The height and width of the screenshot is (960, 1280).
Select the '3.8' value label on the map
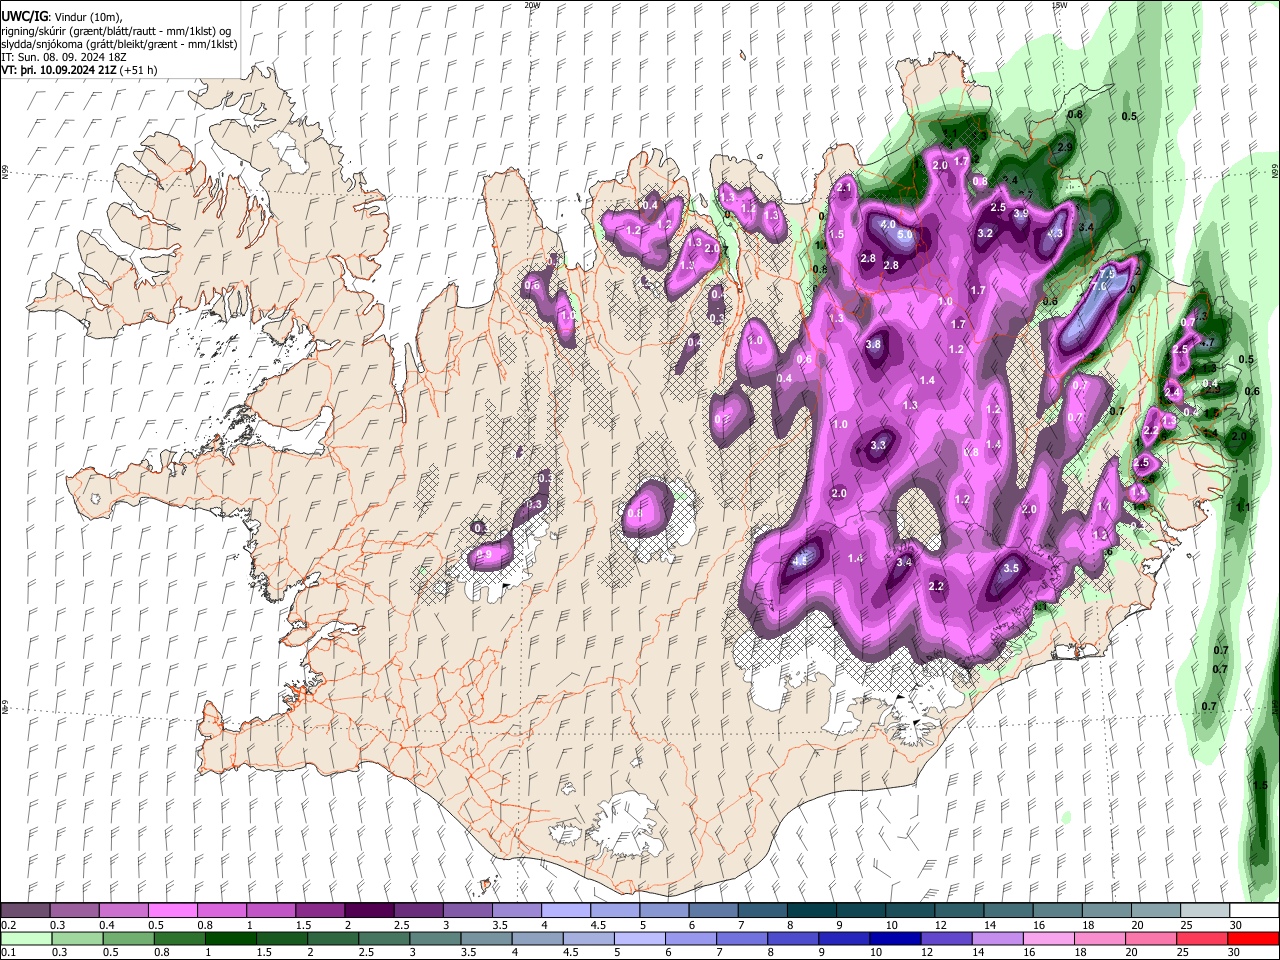click(x=873, y=344)
